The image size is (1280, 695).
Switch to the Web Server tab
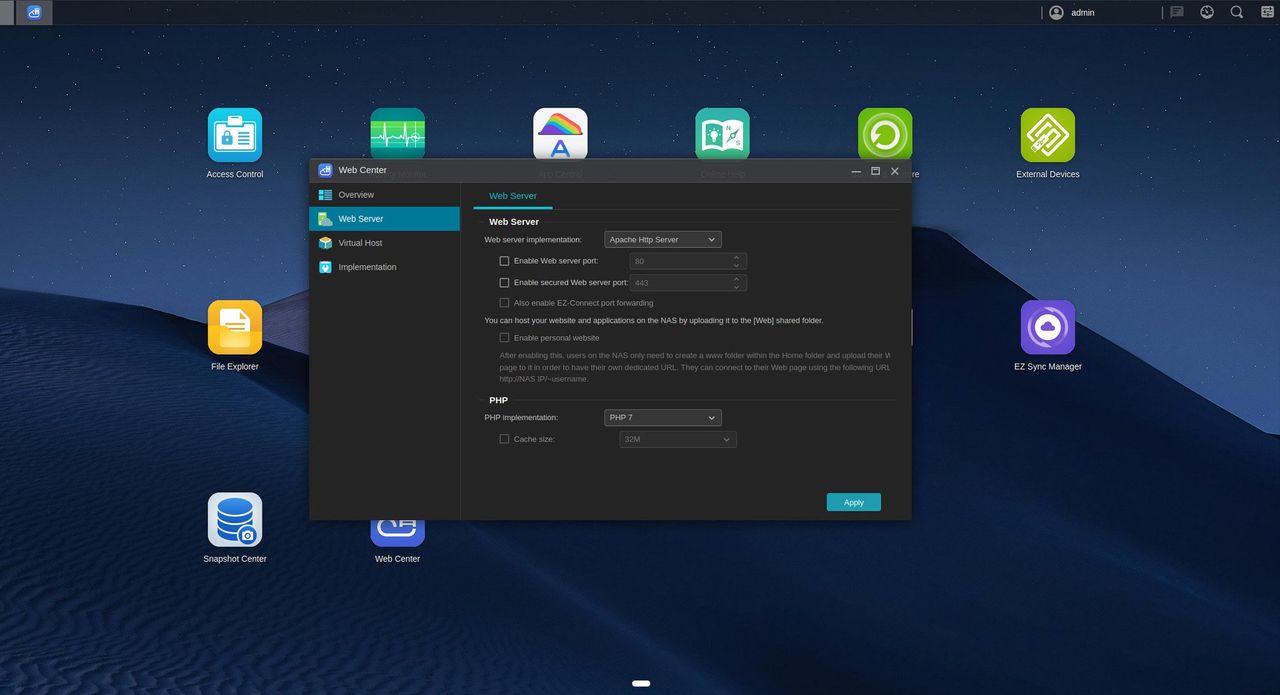(513, 196)
